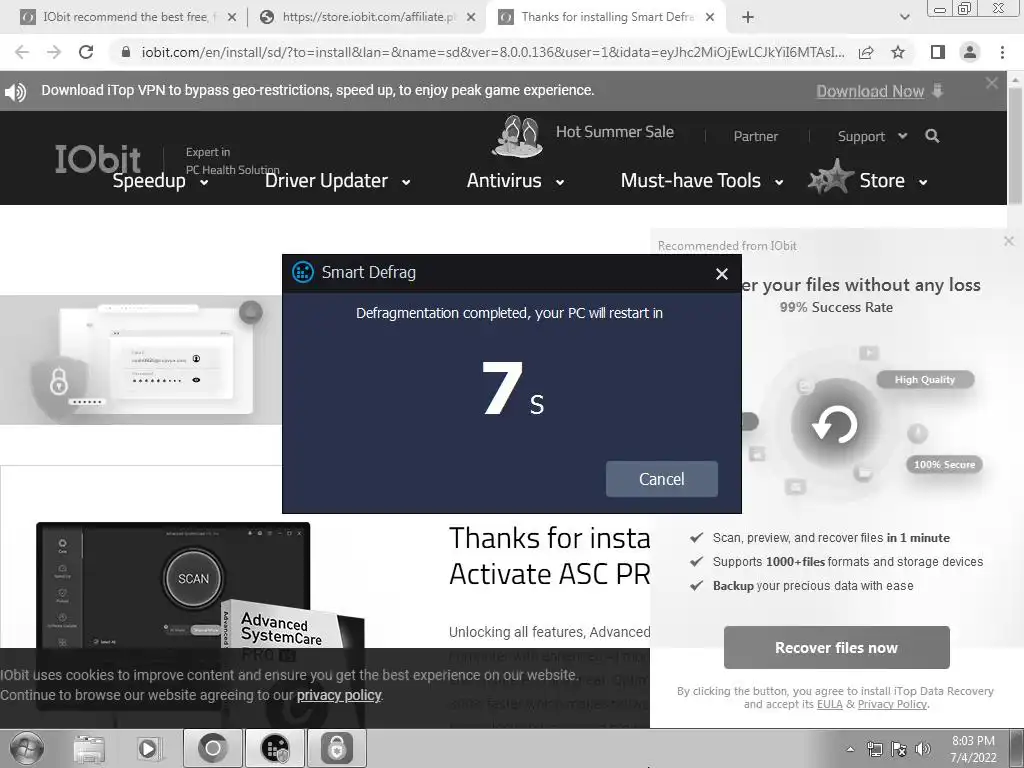Open the Chrome three-dot menu
Viewport: 1024px width, 768px height.
click(x=1002, y=52)
